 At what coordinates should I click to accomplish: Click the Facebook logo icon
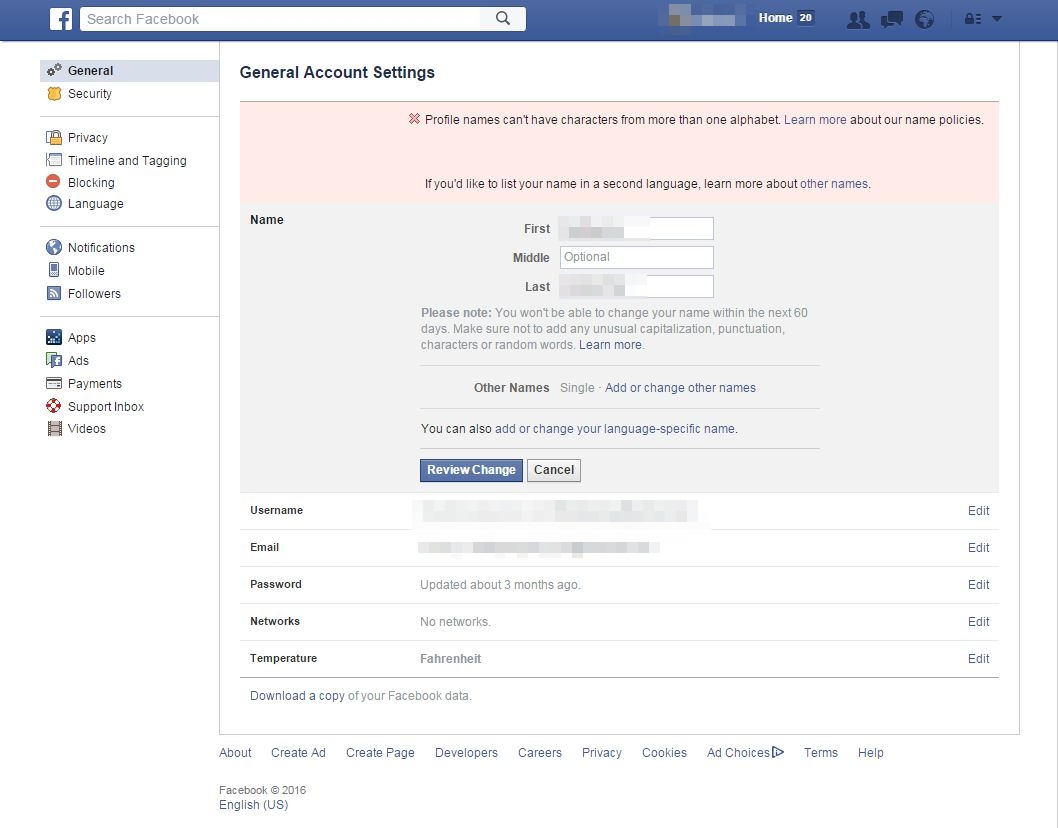(x=61, y=19)
